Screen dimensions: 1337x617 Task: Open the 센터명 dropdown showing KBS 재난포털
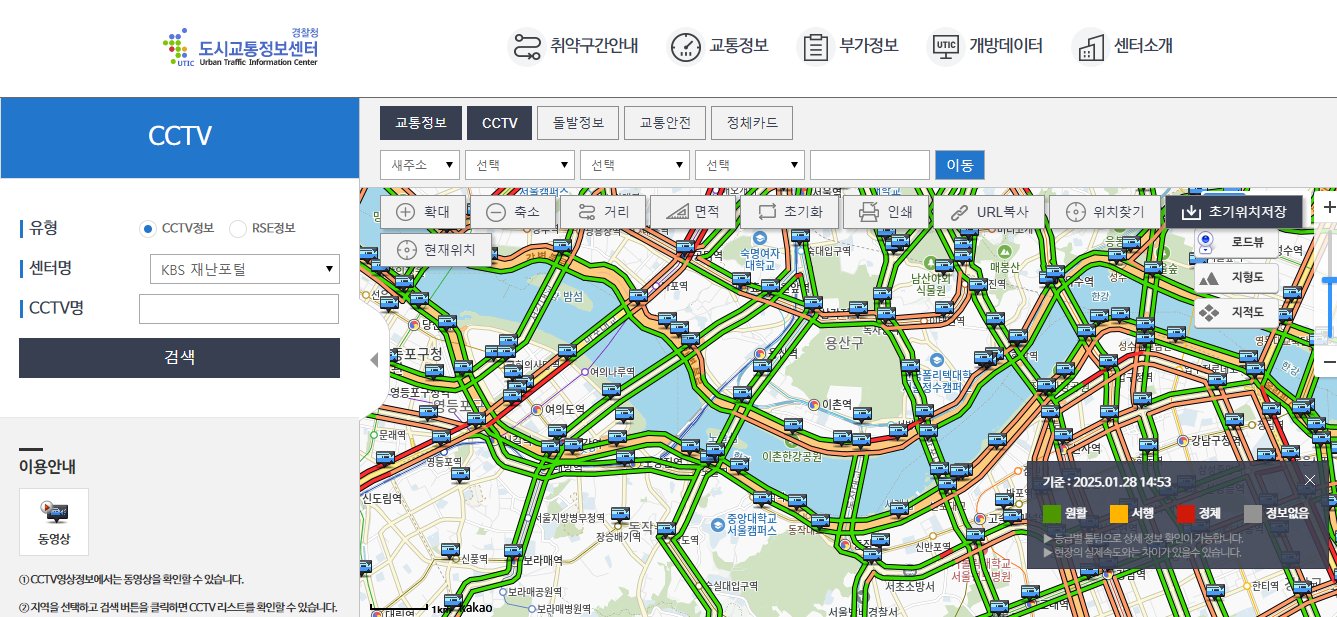tap(244, 268)
